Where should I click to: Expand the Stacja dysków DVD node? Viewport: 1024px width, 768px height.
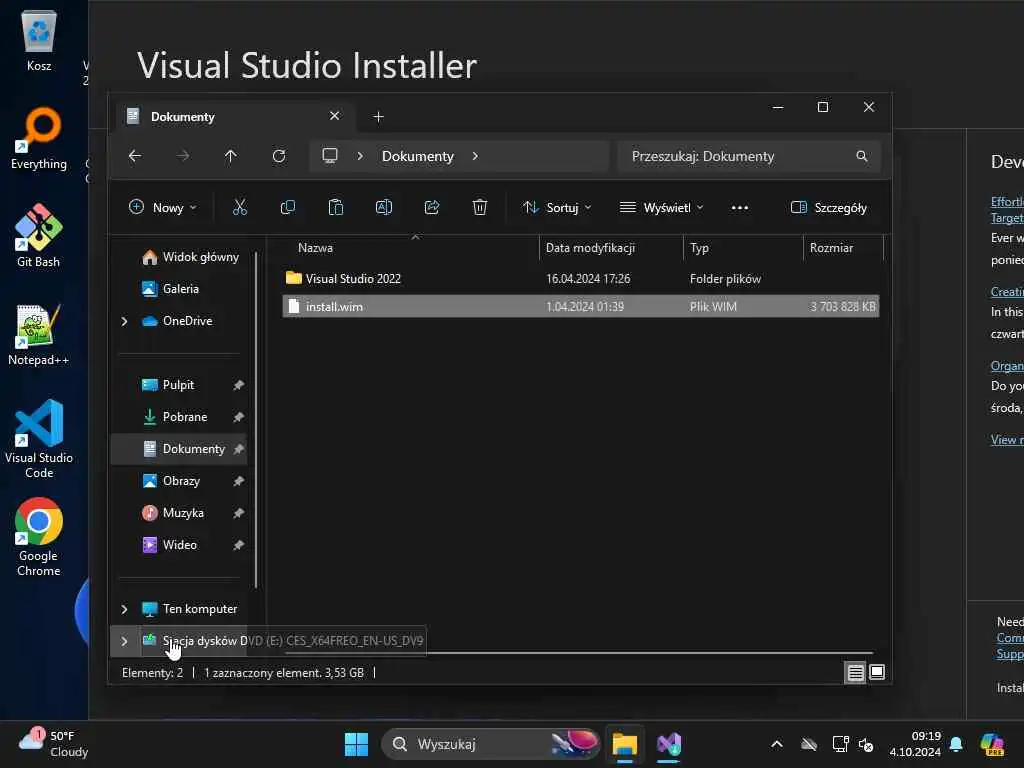coord(124,641)
